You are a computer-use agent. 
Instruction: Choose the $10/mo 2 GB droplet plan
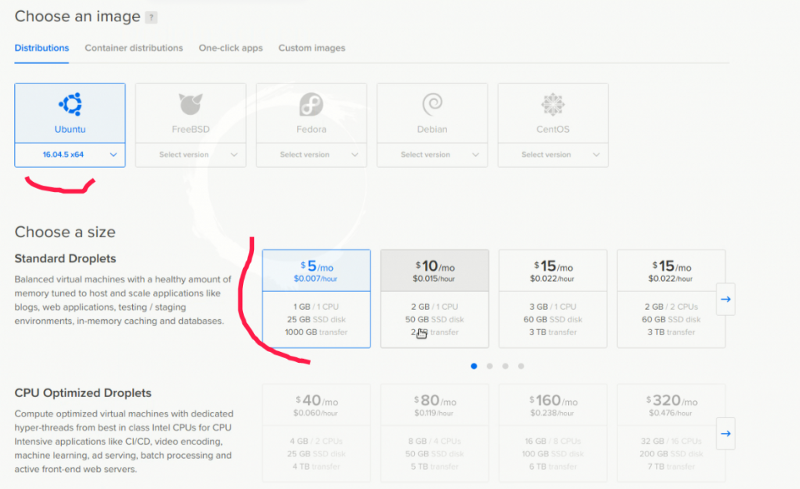(434, 299)
